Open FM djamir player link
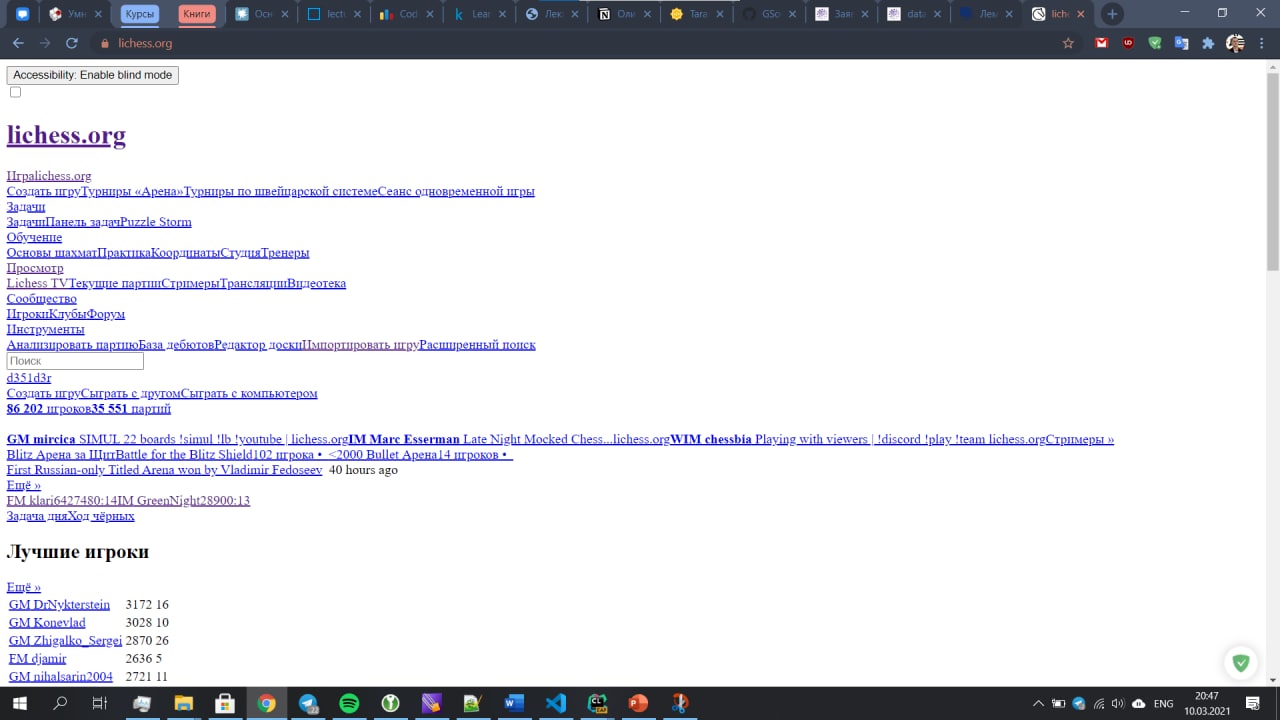Screen dimensions: 1280x720 tap(38, 659)
